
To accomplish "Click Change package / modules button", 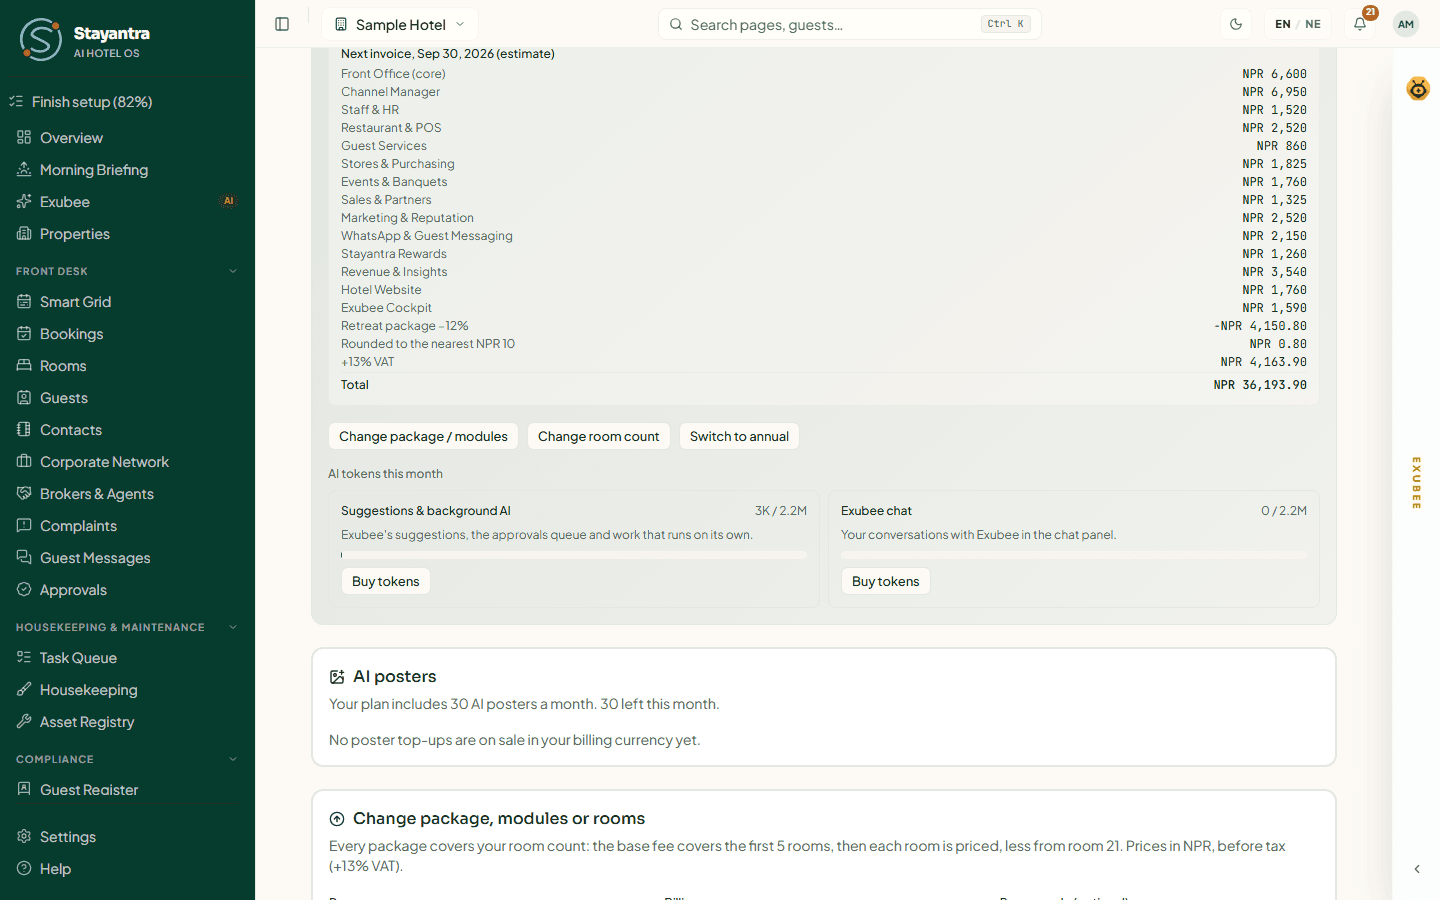I will [423, 436].
